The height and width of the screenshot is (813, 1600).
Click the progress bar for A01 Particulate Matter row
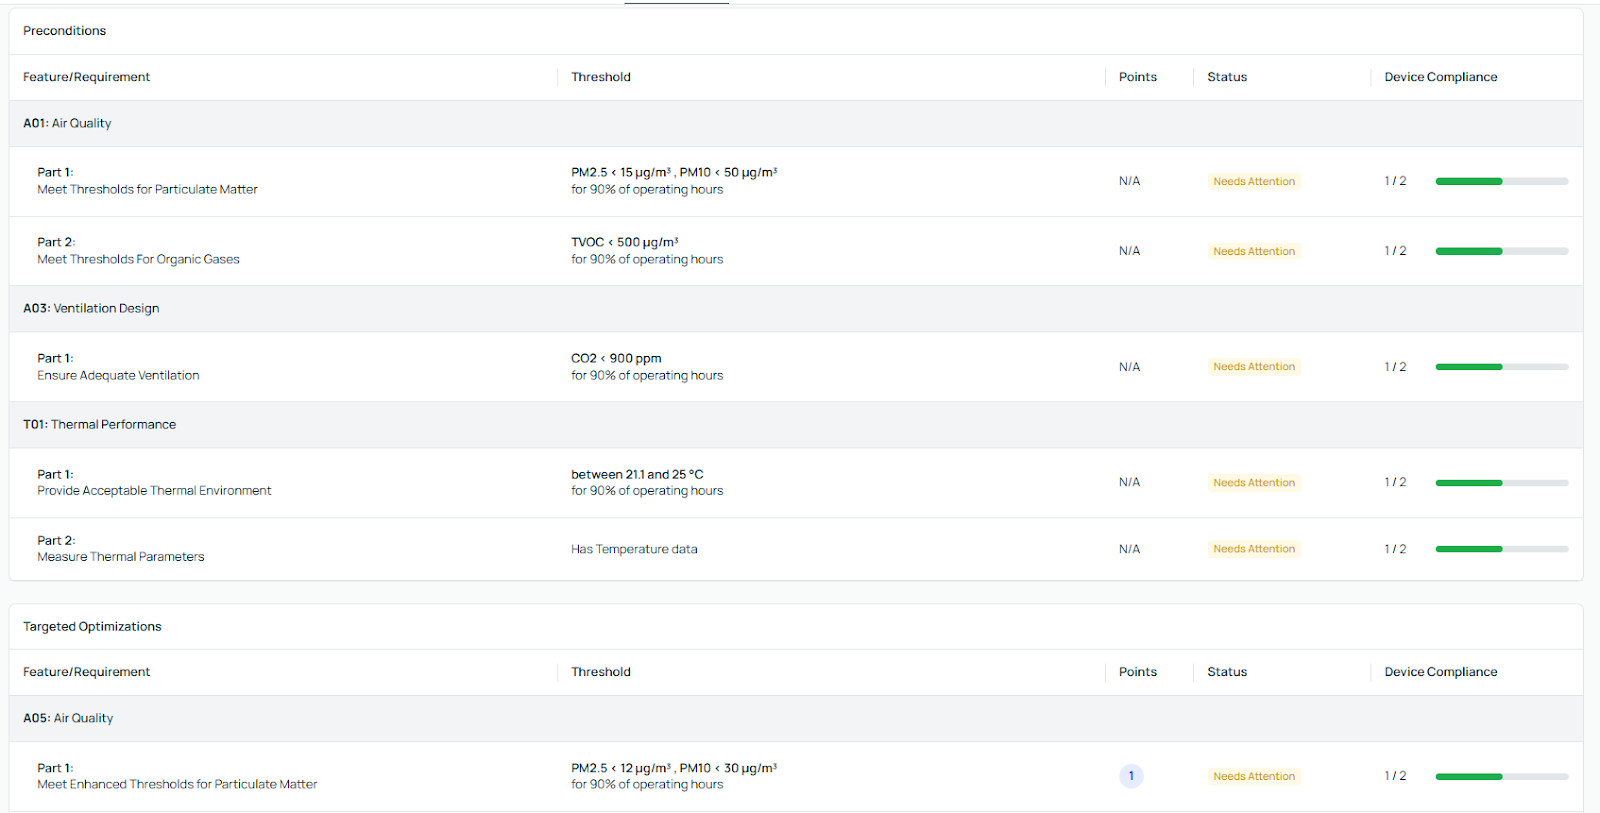[x=1501, y=182]
